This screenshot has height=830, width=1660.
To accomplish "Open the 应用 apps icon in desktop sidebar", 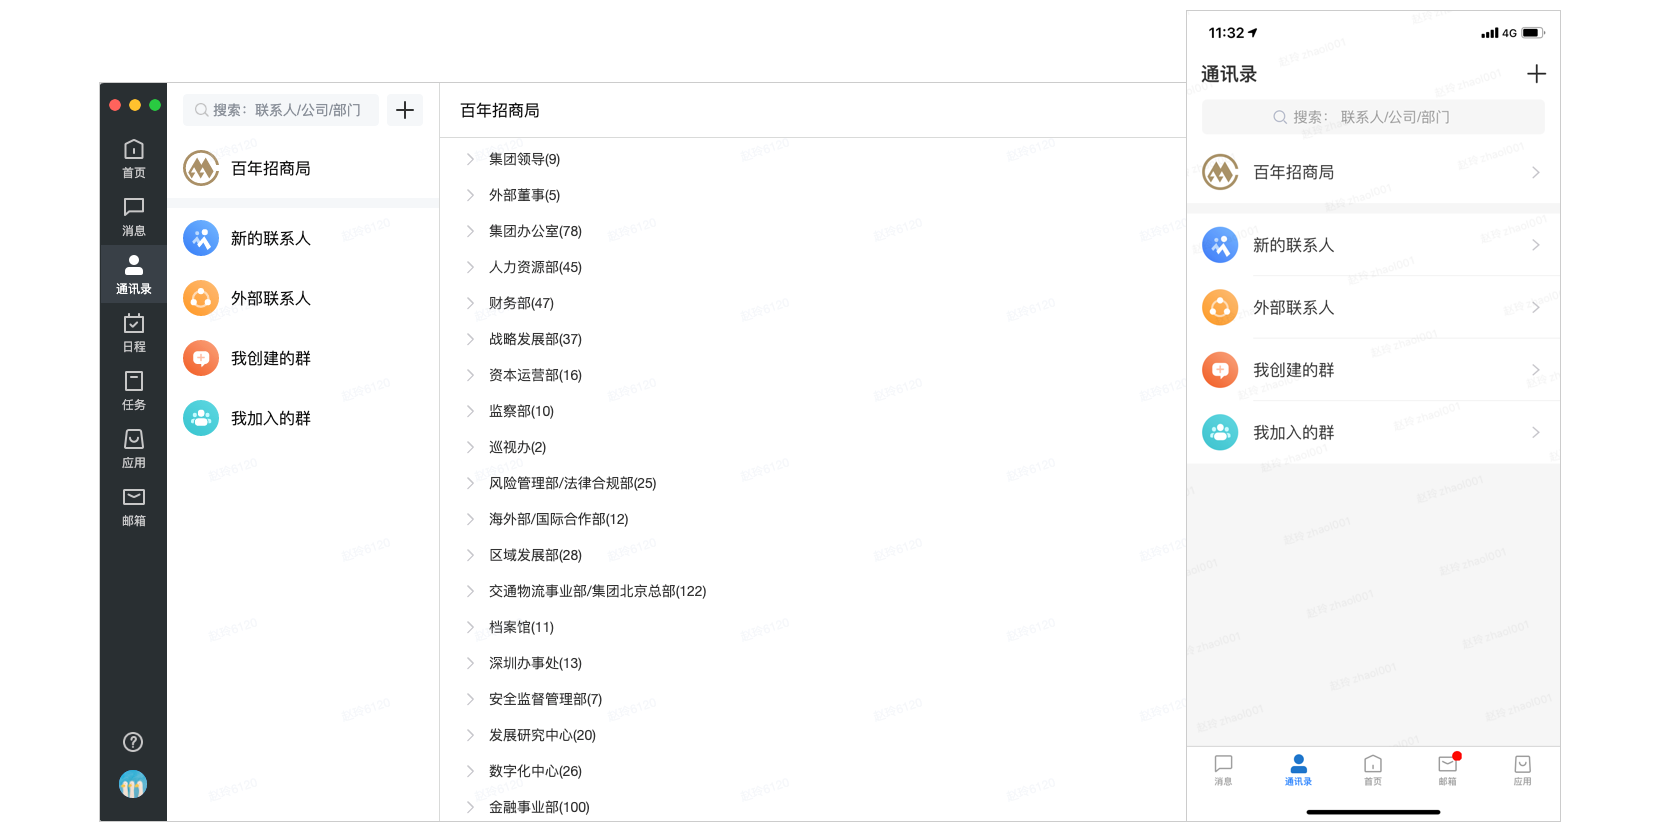I will [x=133, y=448].
